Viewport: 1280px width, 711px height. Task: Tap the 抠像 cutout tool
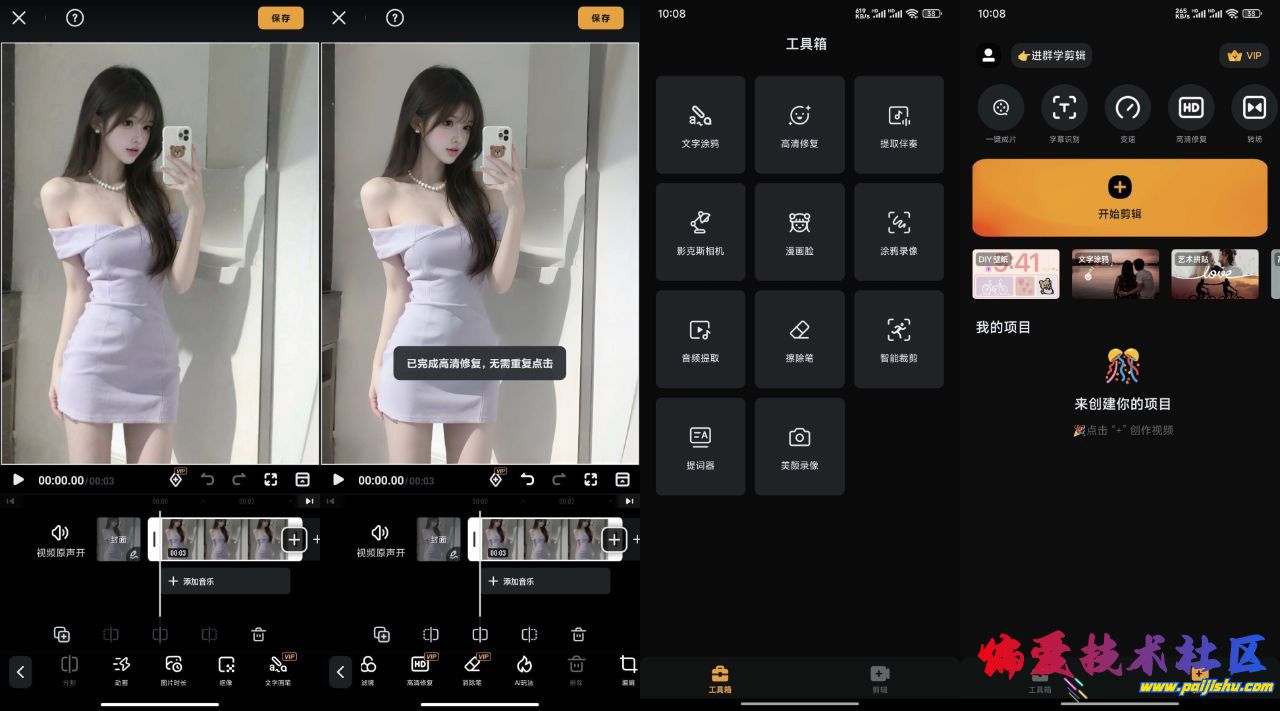pyautogui.click(x=226, y=669)
